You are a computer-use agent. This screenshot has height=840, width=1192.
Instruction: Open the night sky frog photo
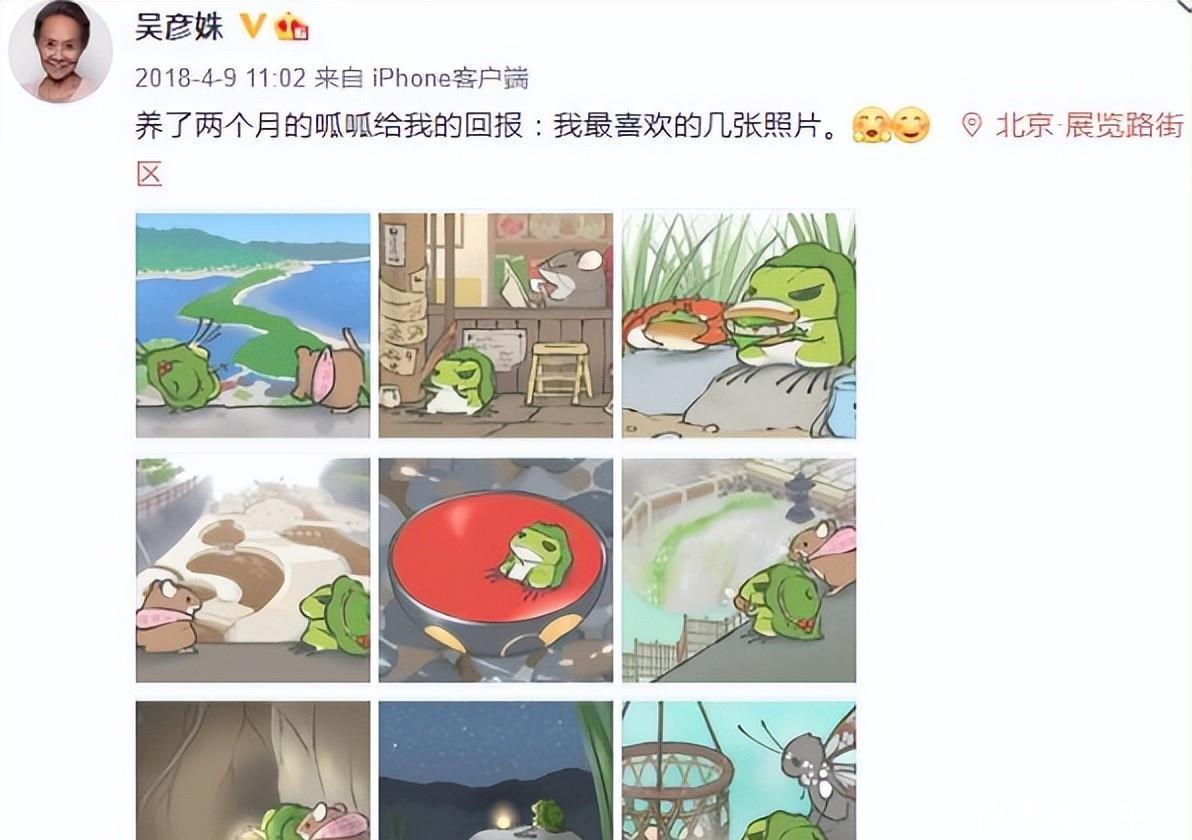pyautogui.click(x=496, y=771)
